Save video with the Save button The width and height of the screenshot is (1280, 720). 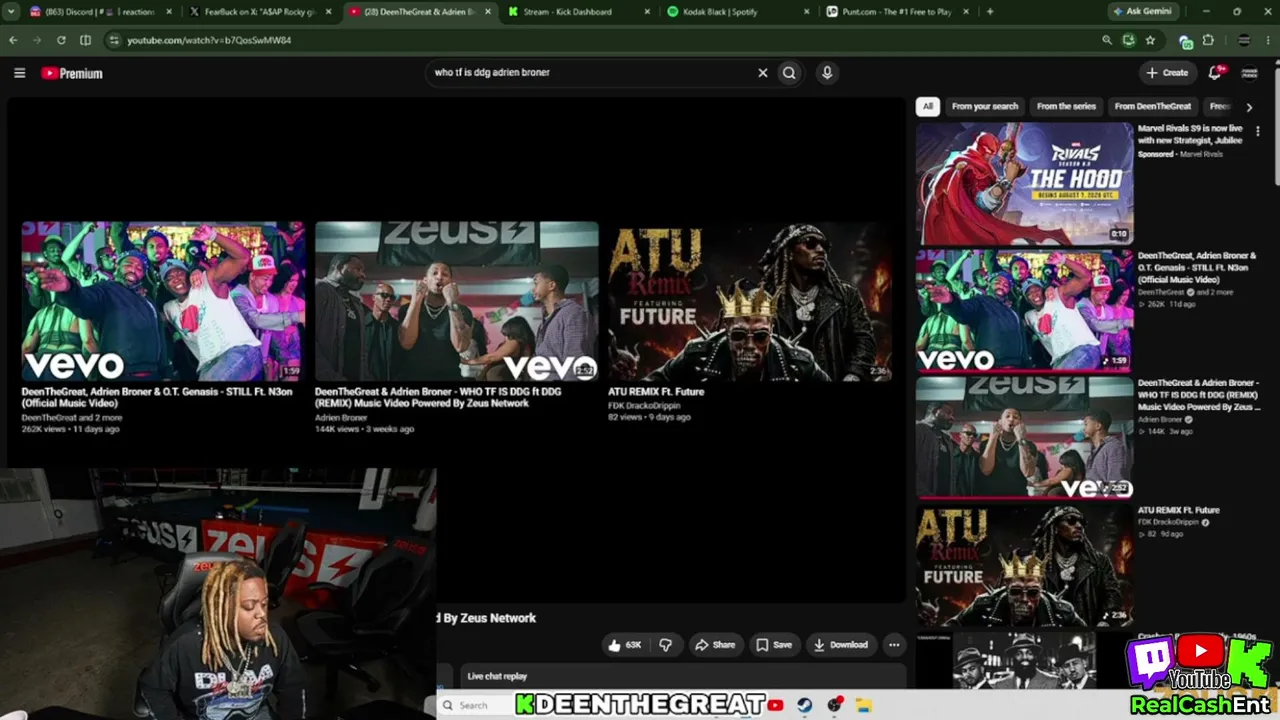[774, 645]
